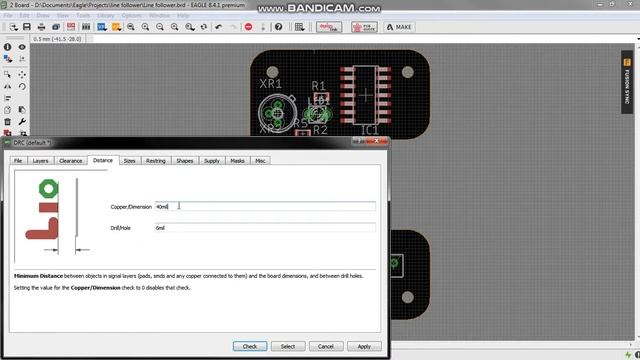Select the Info tool in left toolbar
The image size is (640, 360).
click(x=7, y=47)
